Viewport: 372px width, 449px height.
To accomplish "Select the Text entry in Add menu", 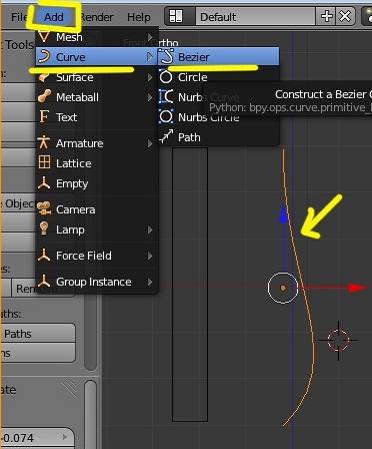I will (x=97, y=117).
